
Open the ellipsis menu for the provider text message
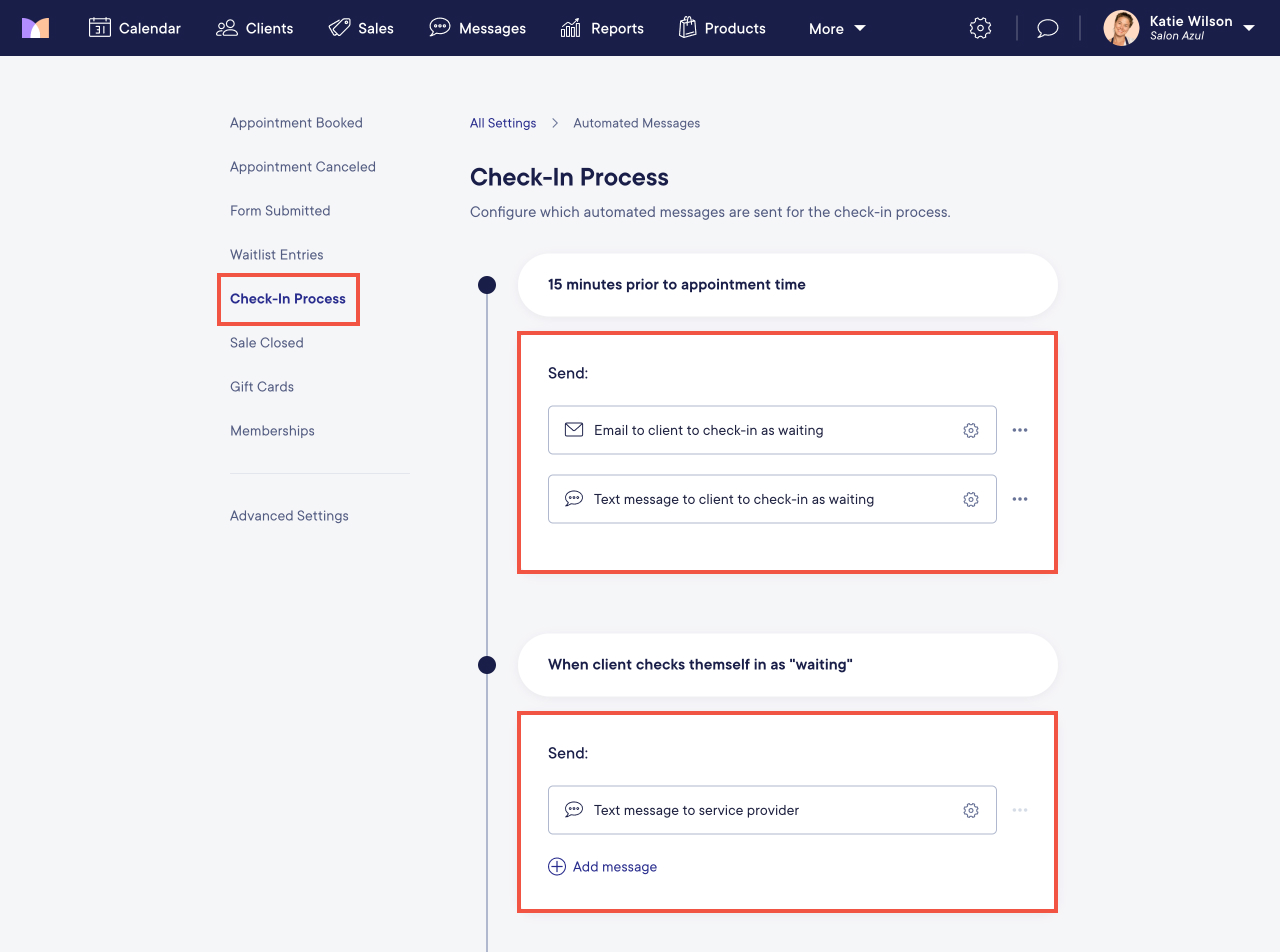(x=1020, y=810)
